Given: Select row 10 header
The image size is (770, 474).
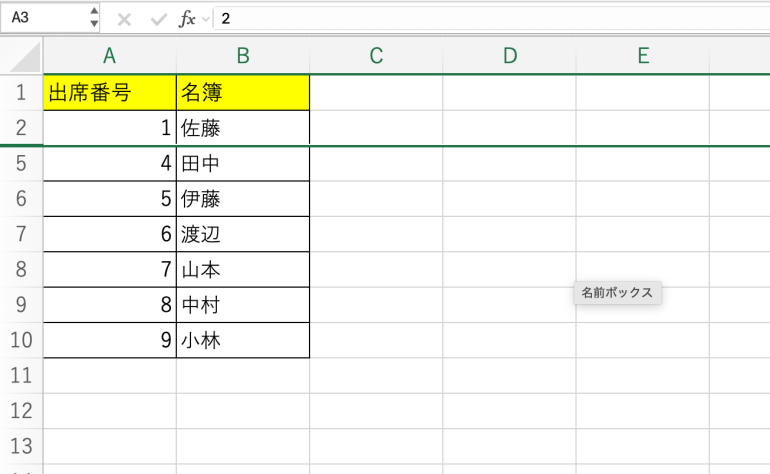Looking at the screenshot, I should pyautogui.click(x=21, y=340).
